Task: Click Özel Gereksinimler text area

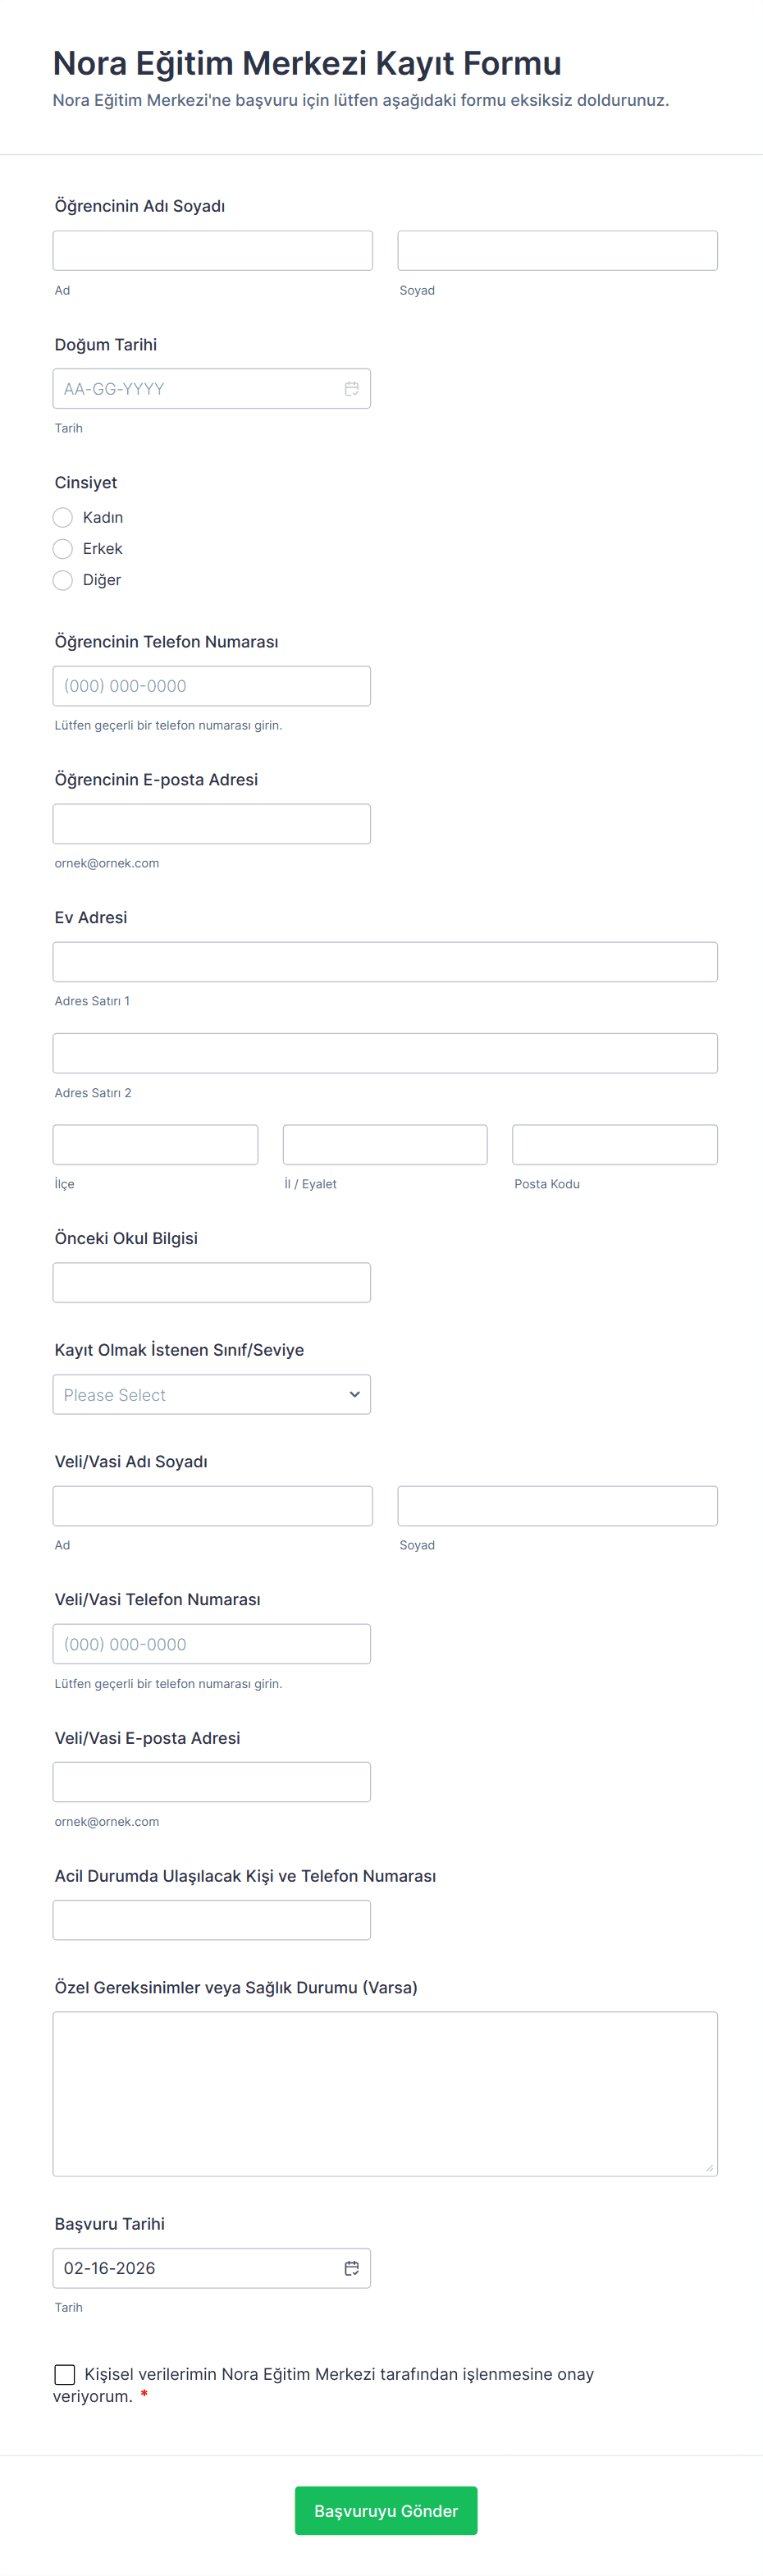Action: tap(385, 2093)
